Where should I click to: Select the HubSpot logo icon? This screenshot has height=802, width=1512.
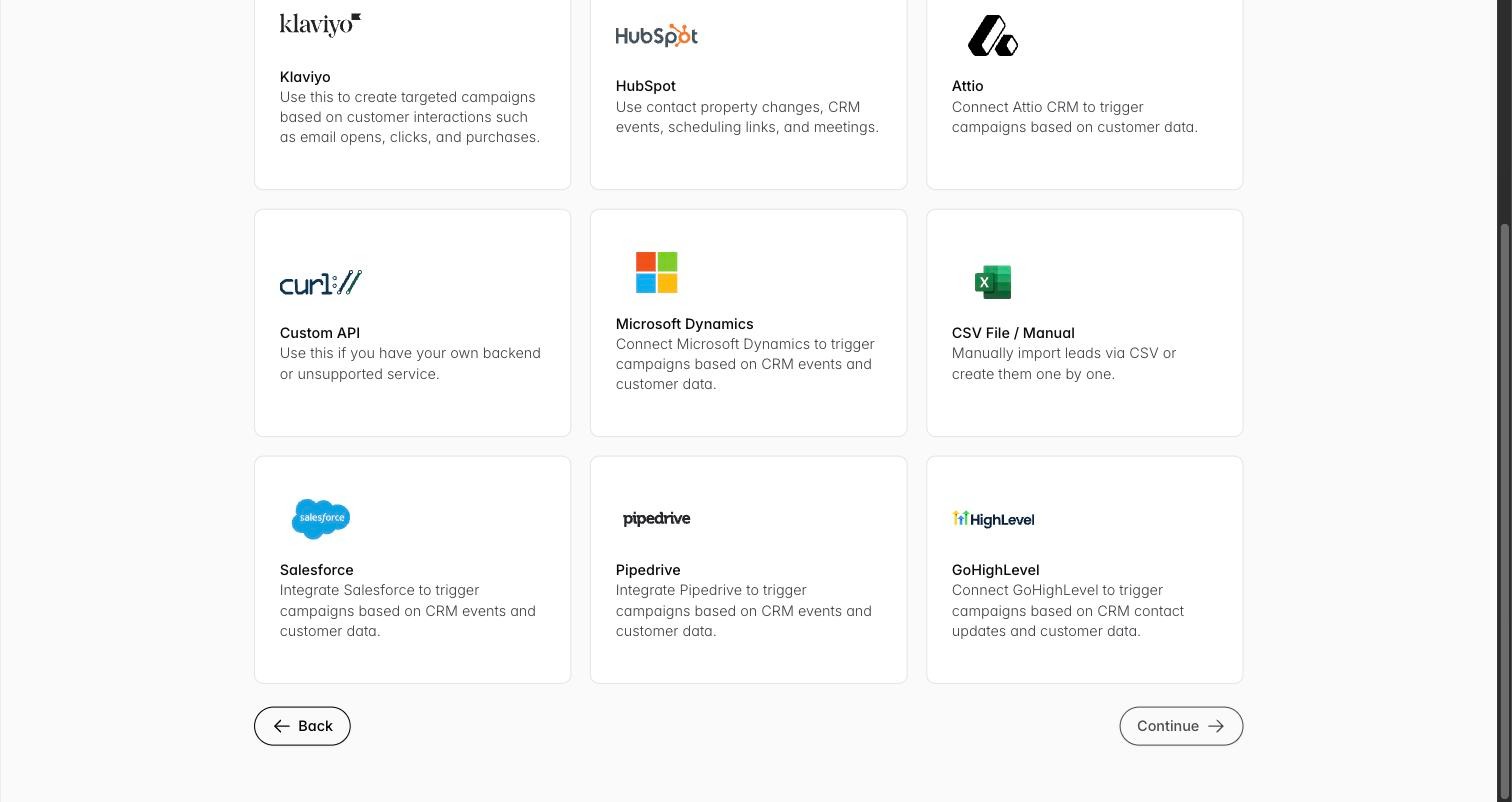[x=656, y=35]
